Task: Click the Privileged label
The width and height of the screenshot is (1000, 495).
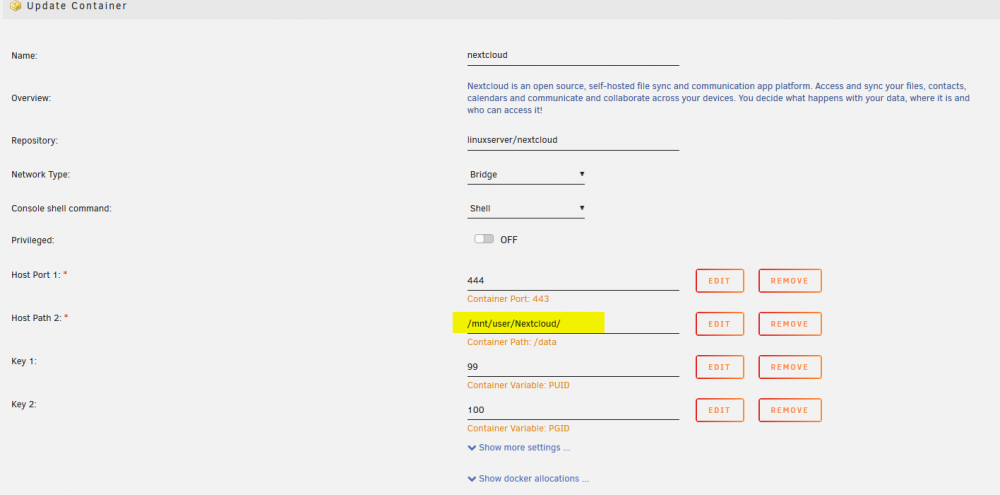Action: pyautogui.click(x=33, y=240)
